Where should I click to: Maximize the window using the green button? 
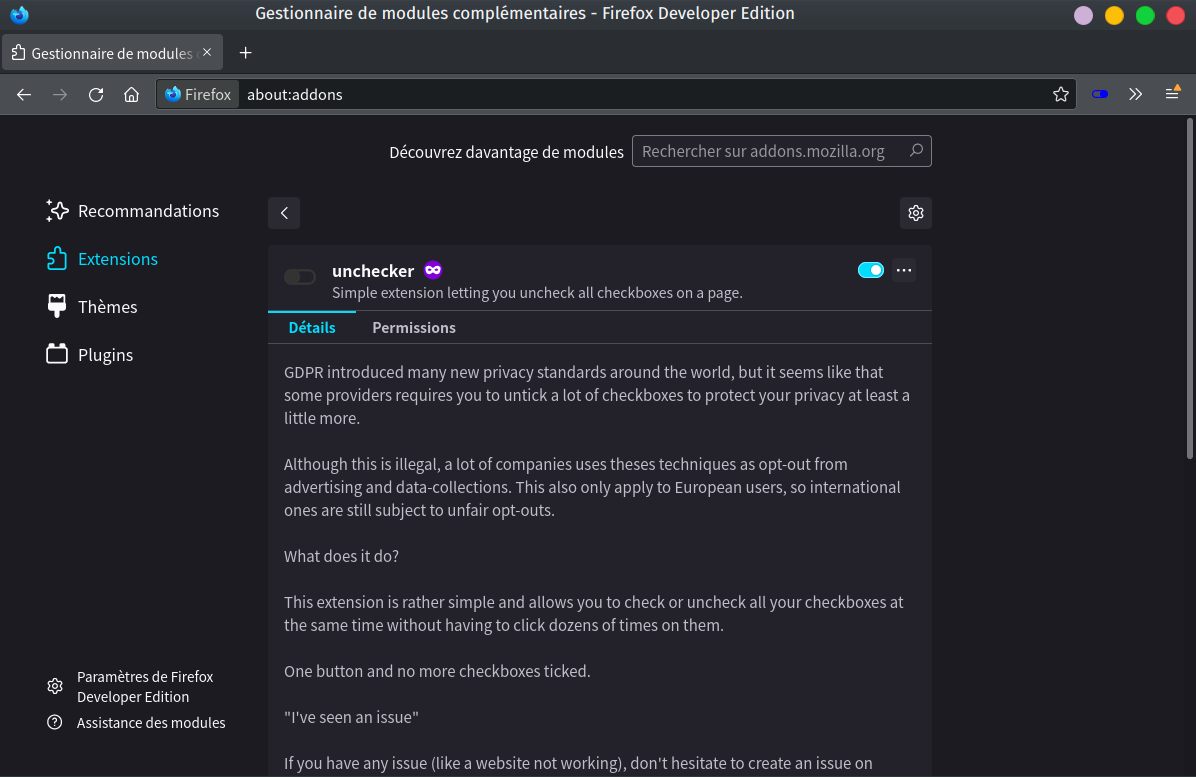click(1145, 15)
